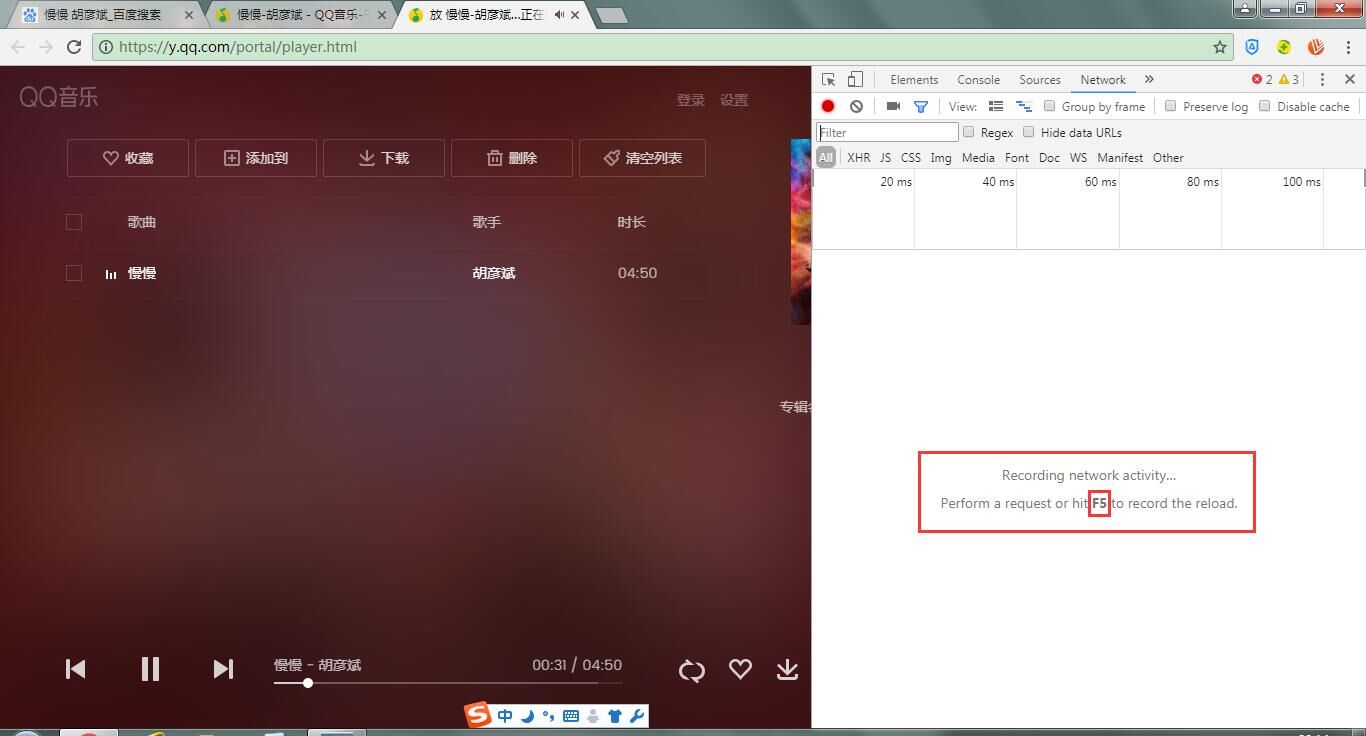Skip to the next track

[223, 669]
